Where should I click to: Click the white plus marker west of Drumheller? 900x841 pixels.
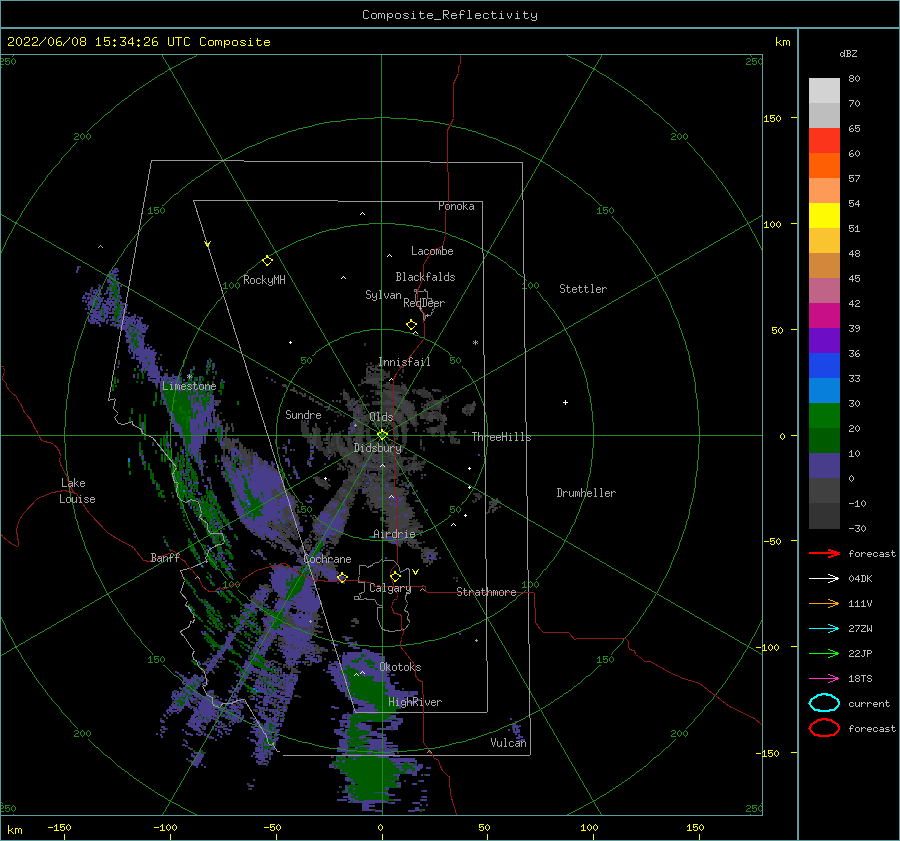pos(565,402)
